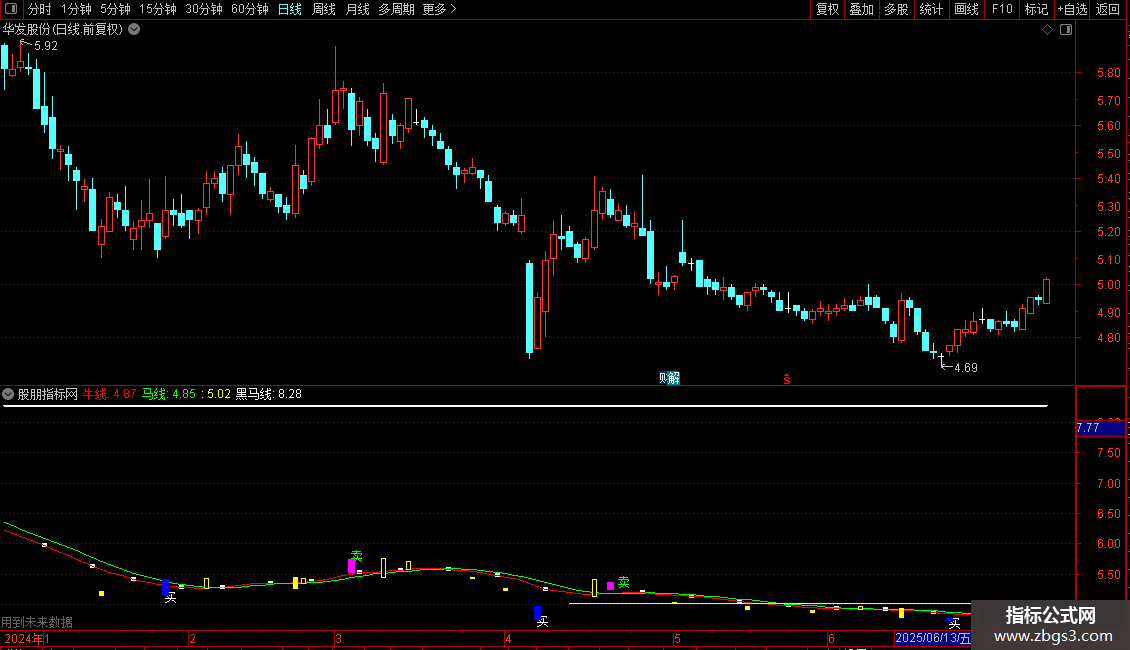Select the 5分钟 period tab
Viewport: 1130px width, 650px height.
115,9
